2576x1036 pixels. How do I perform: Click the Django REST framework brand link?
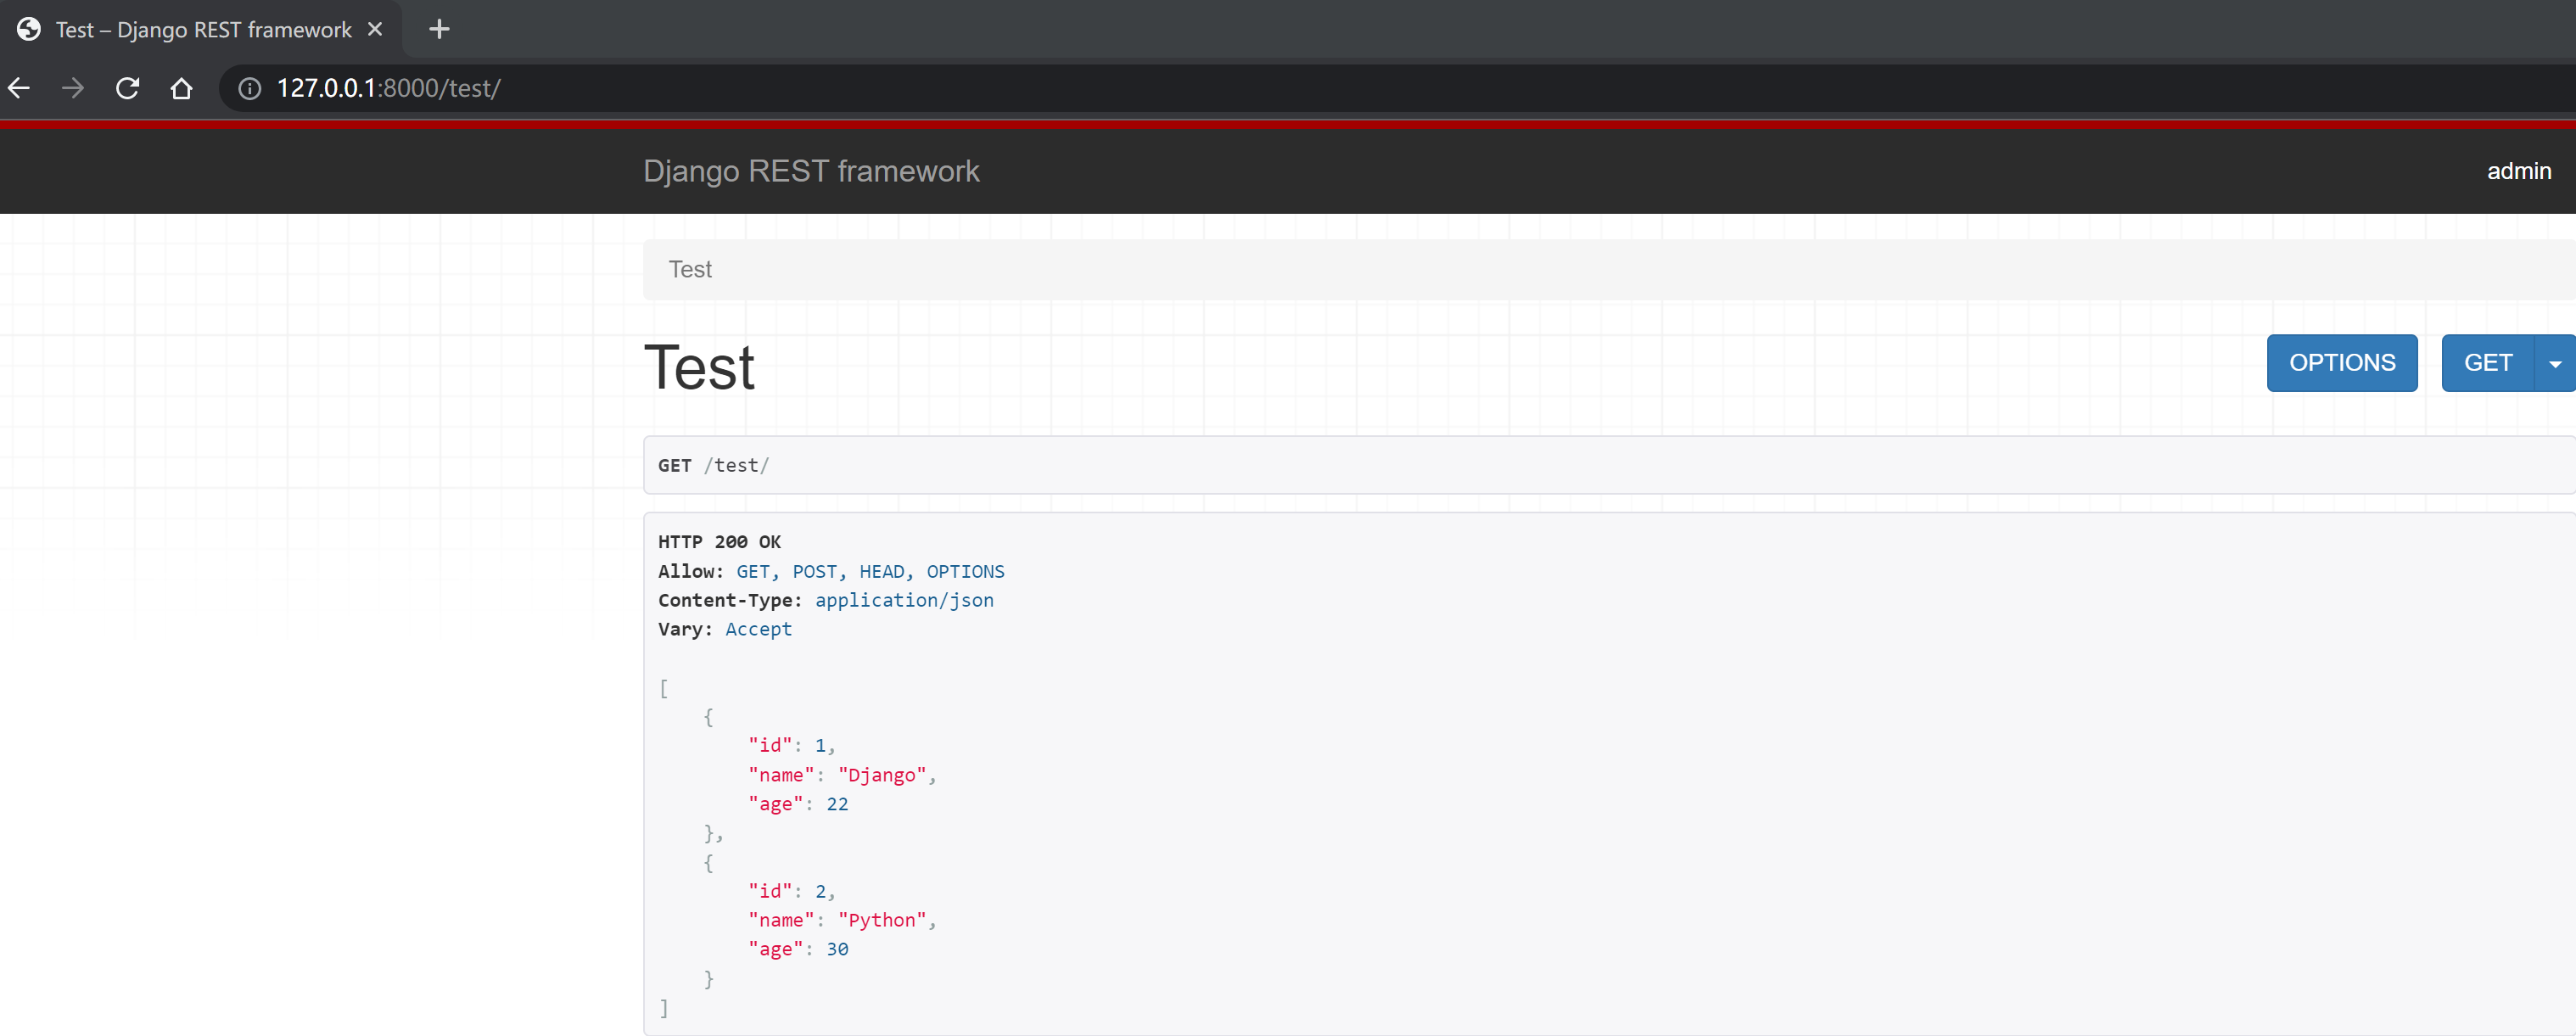810,171
